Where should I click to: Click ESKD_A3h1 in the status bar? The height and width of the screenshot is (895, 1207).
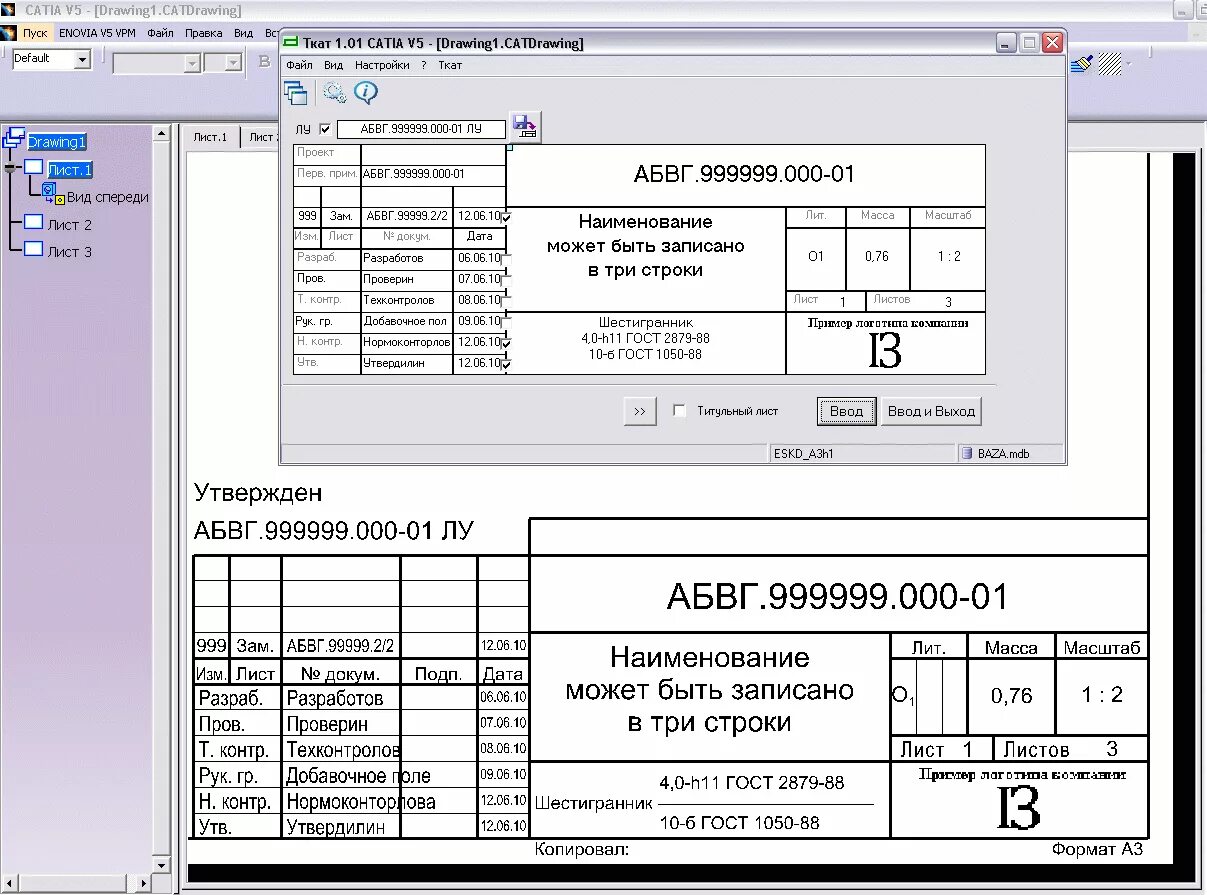click(x=803, y=453)
